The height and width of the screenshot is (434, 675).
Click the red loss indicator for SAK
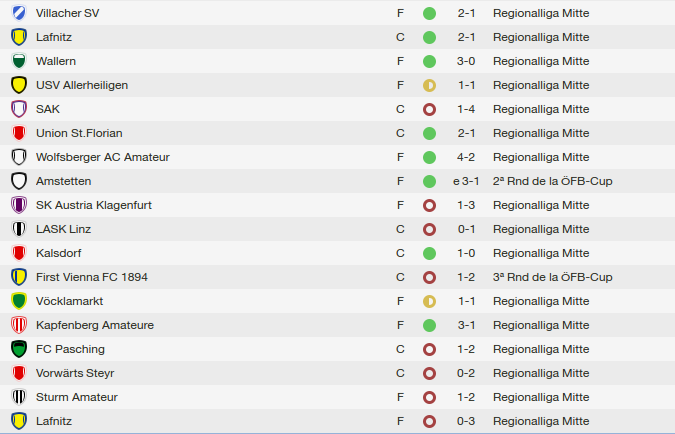429,109
